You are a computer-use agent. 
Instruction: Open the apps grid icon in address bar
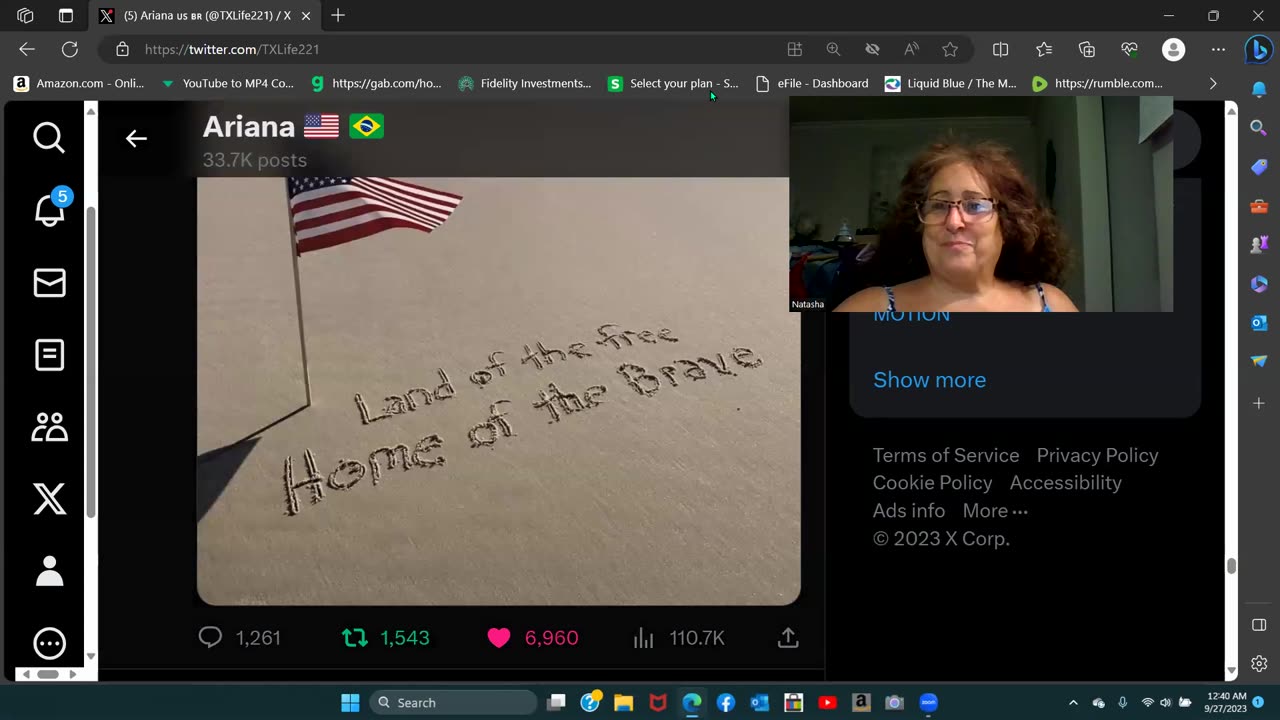[x=795, y=49]
